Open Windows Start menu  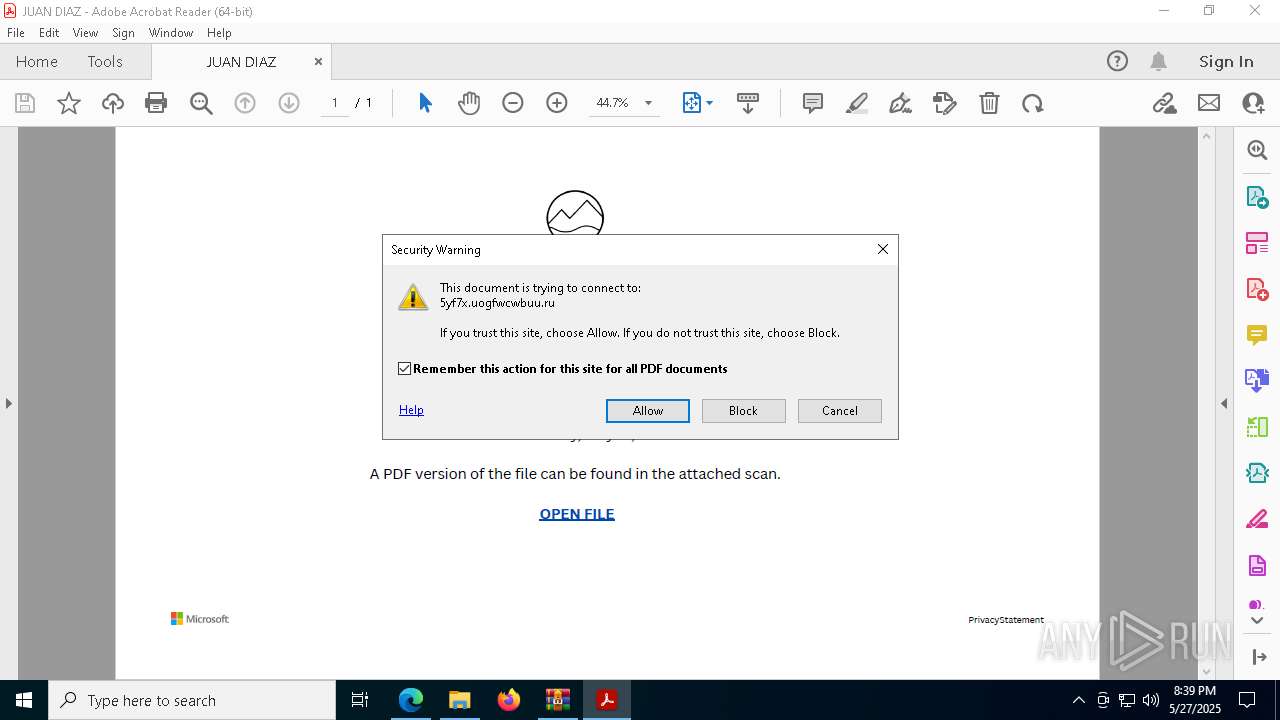pyautogui.click(x=24, y=700)
